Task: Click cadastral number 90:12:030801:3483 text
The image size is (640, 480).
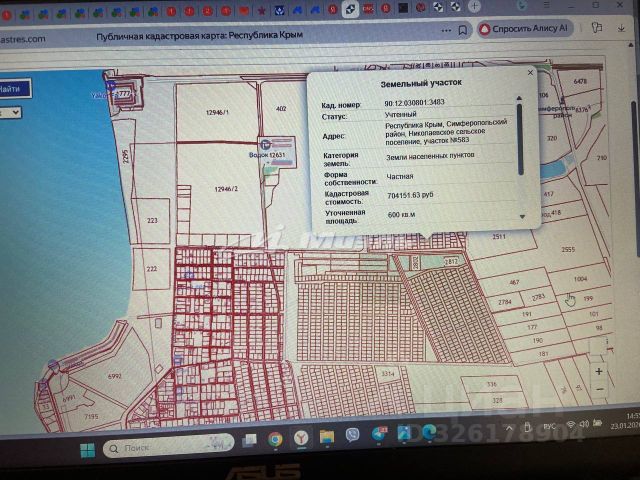Action: (x=414, y=102)
